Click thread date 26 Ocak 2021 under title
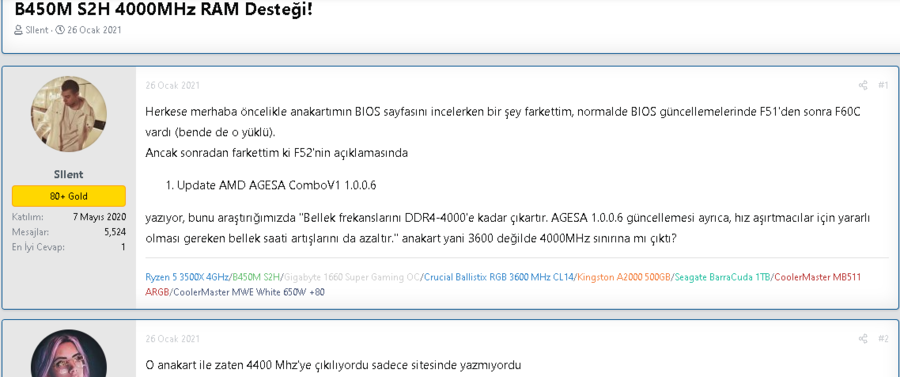 [x=94, y=30]
